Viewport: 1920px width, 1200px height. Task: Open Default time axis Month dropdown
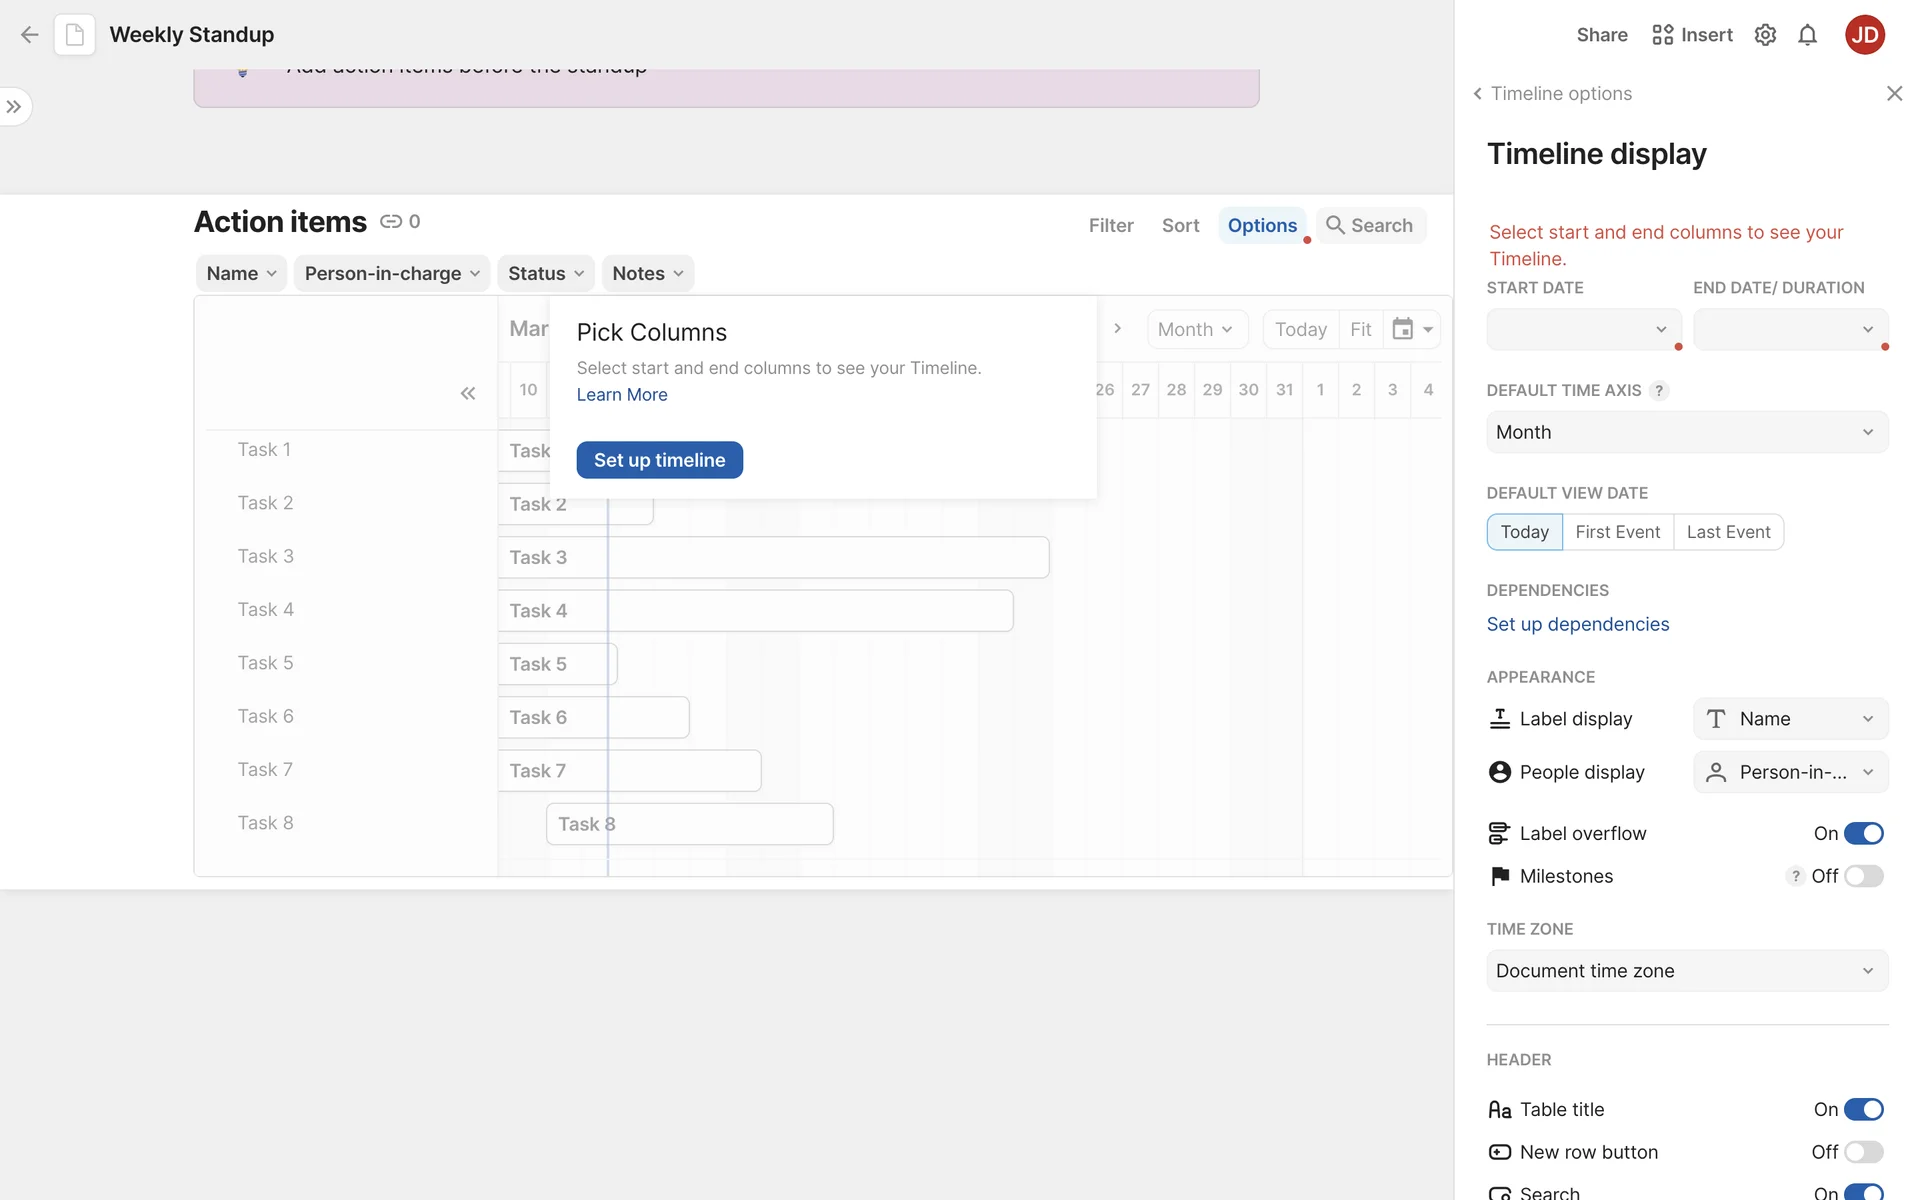pyautogui.click(x=1686, y=432)
